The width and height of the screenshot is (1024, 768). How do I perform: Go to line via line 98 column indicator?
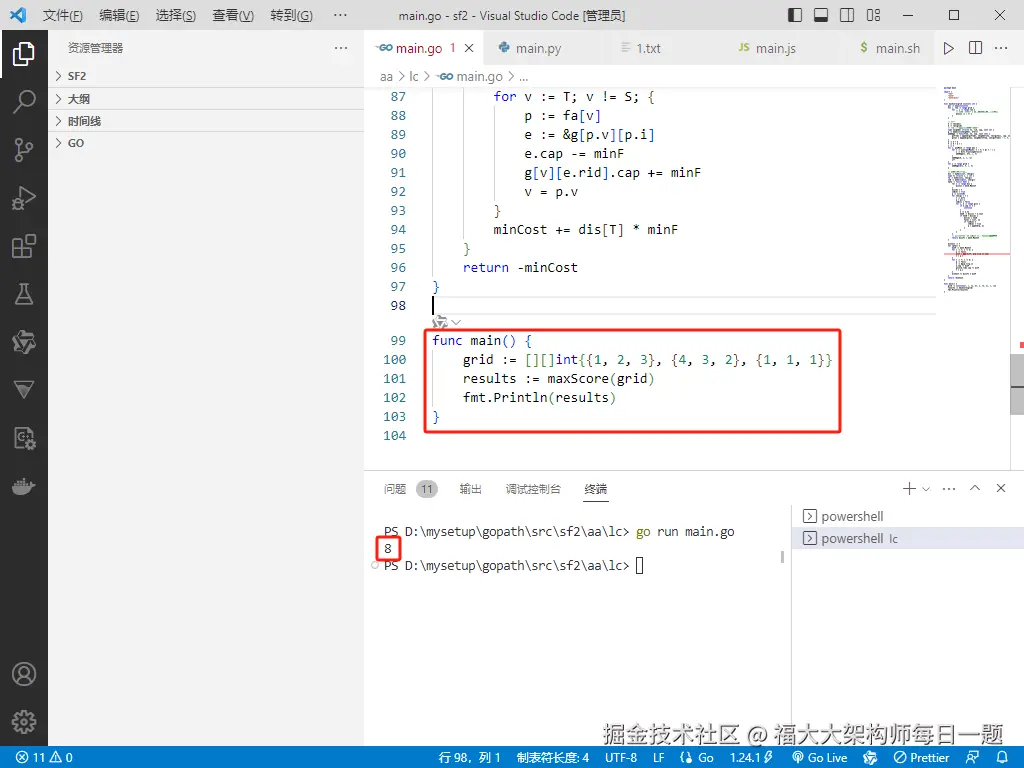click(469, 758)
